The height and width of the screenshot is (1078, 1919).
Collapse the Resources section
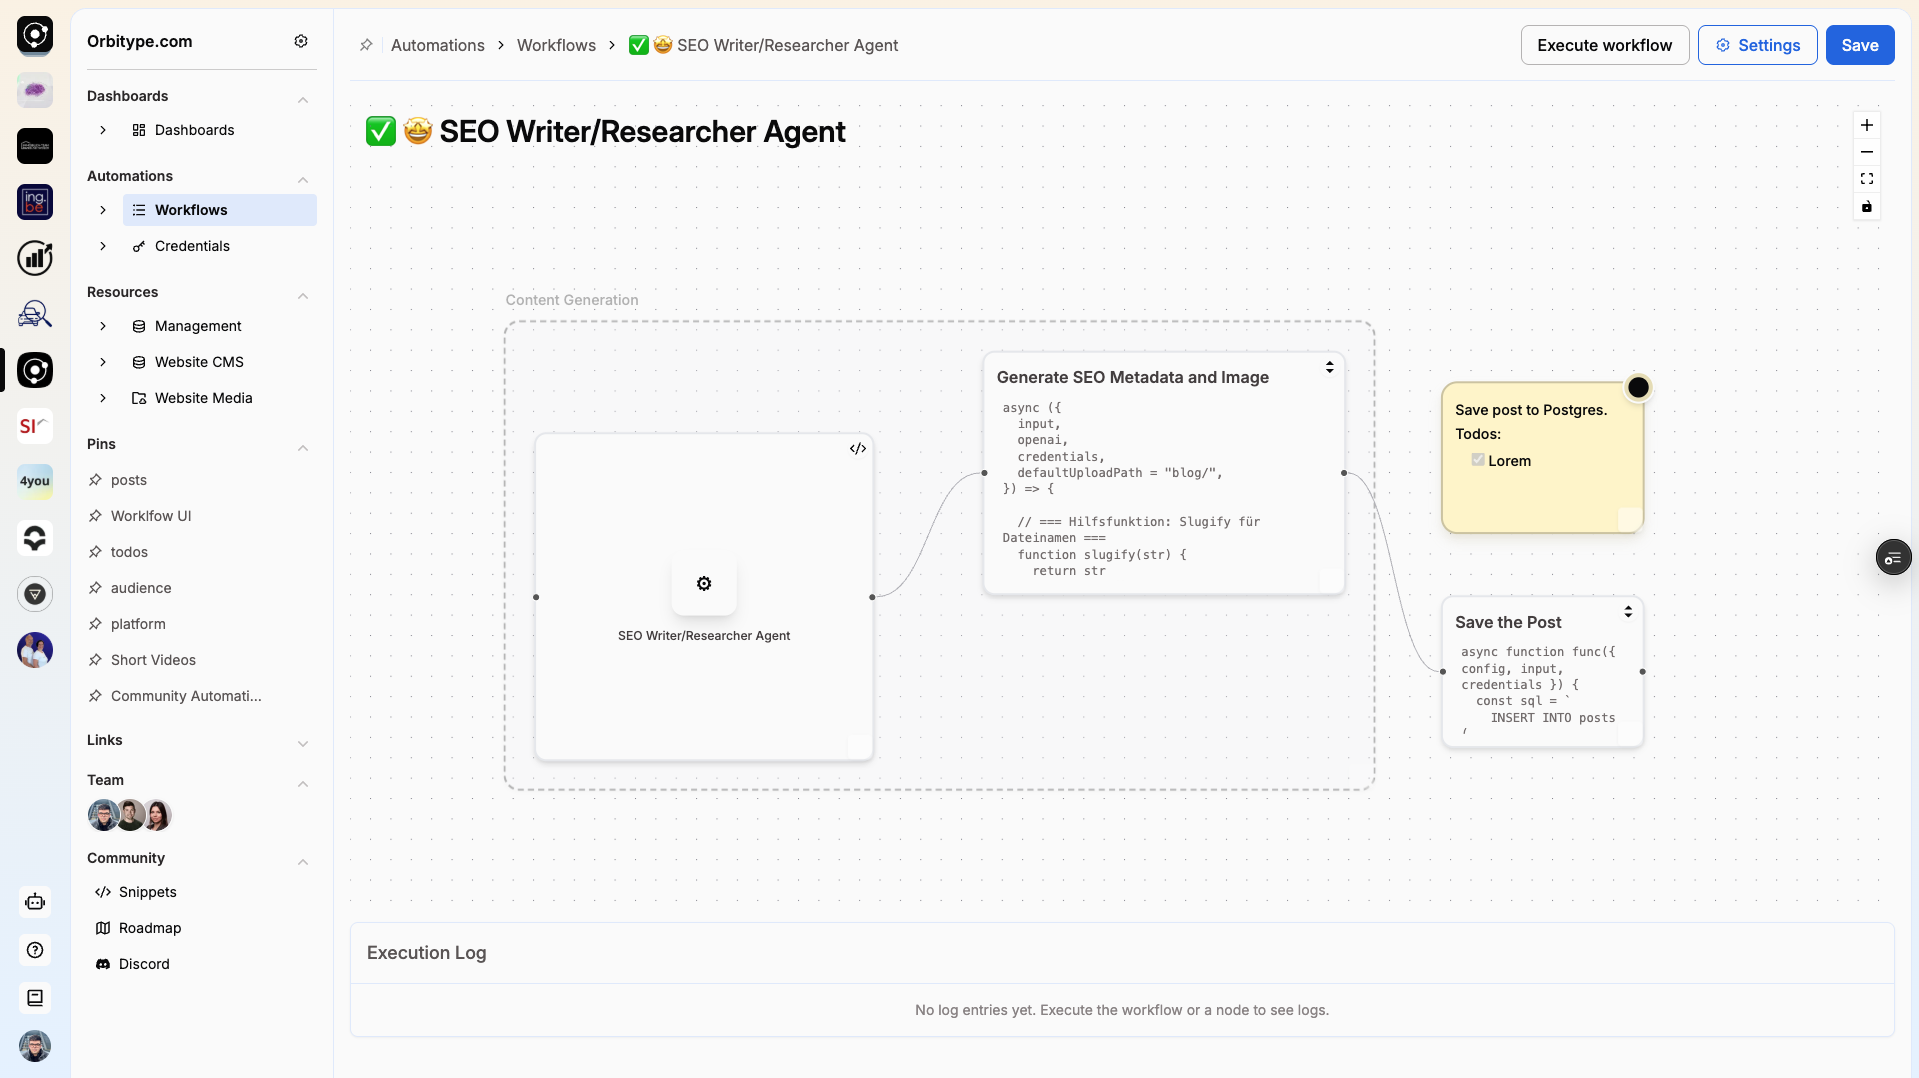303,295
